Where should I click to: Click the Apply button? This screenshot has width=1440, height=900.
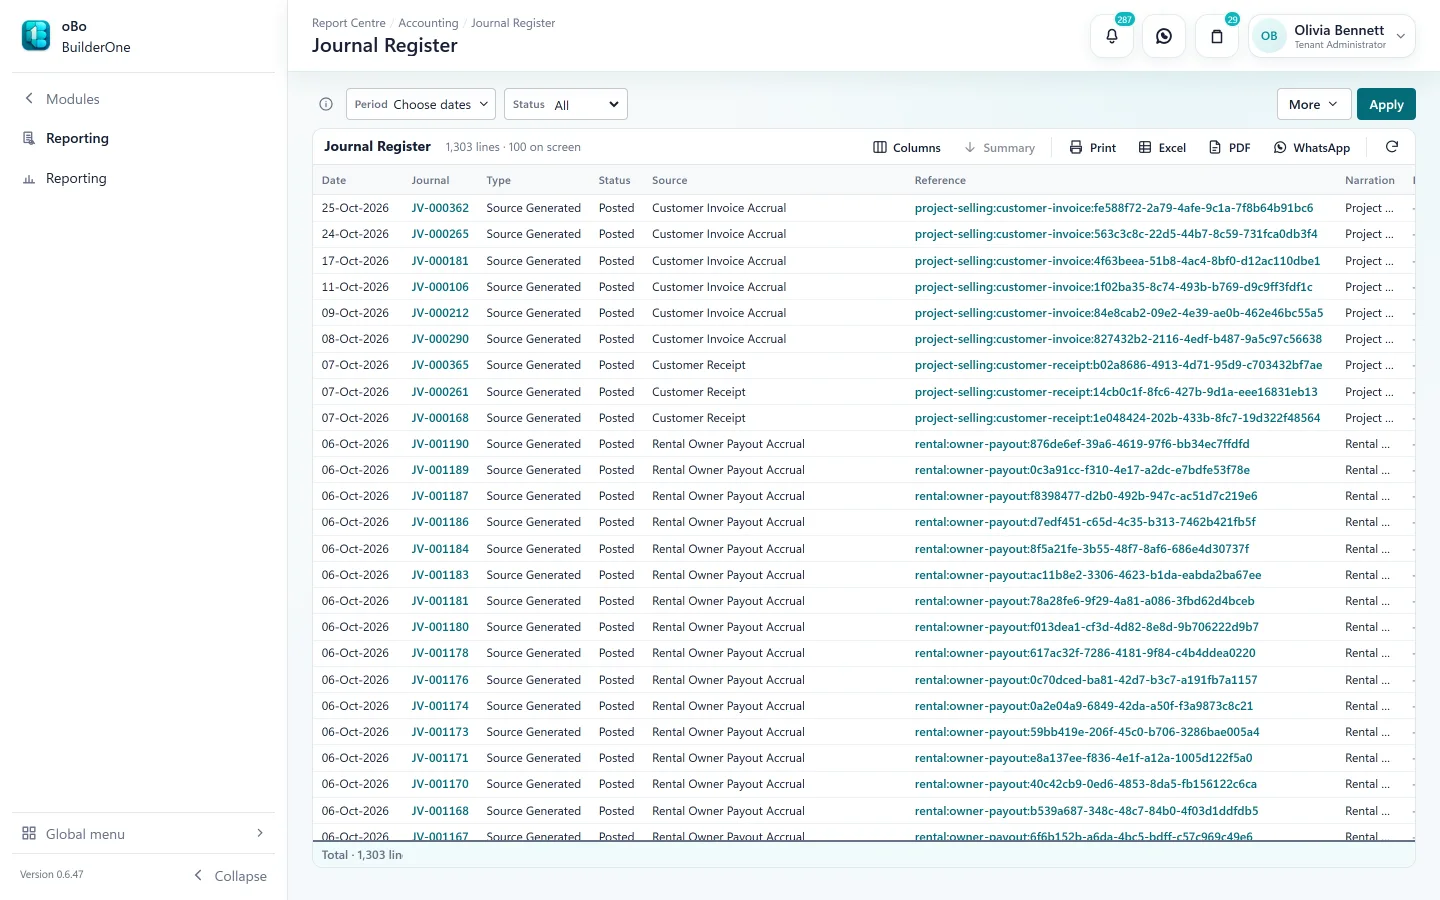(x=1386, y=104)
